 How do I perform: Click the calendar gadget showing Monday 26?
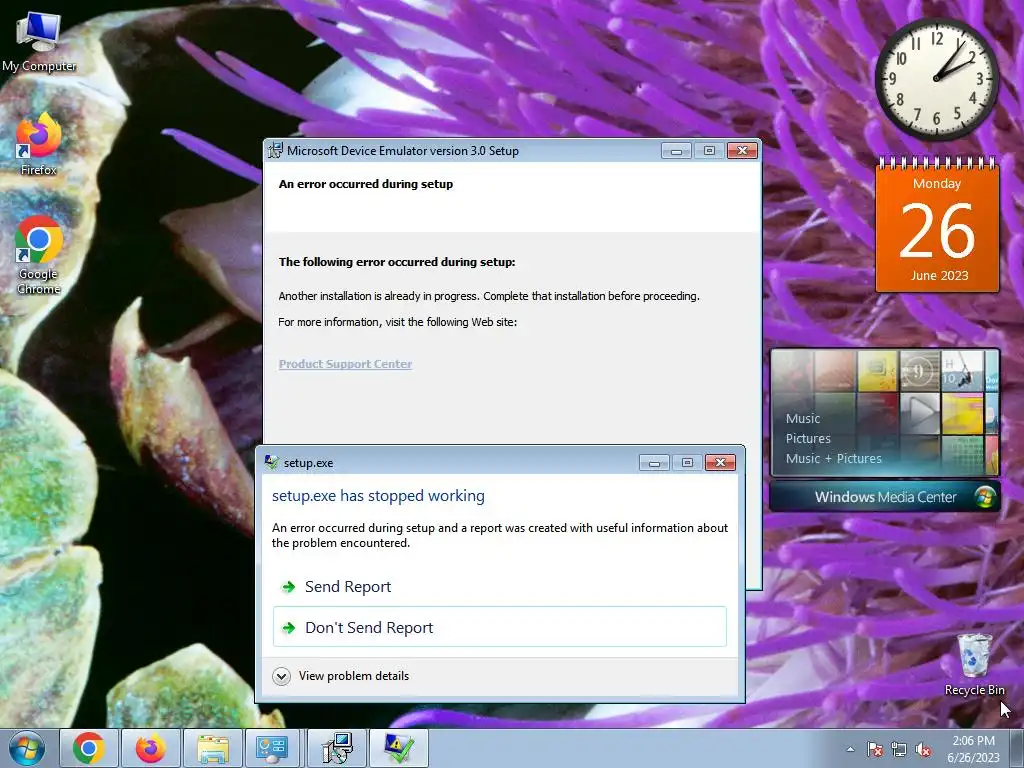pyautogui.click(x=937, y=225)
